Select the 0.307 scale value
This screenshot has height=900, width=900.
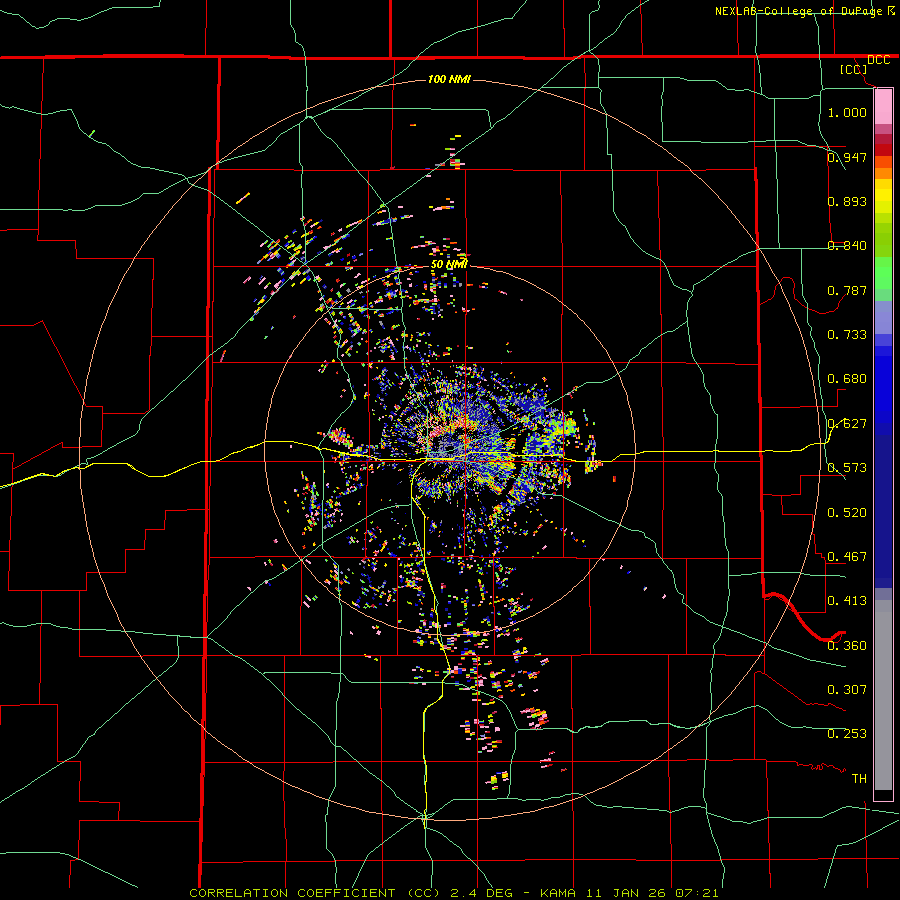pyautogui.click(x=847, y=690)
